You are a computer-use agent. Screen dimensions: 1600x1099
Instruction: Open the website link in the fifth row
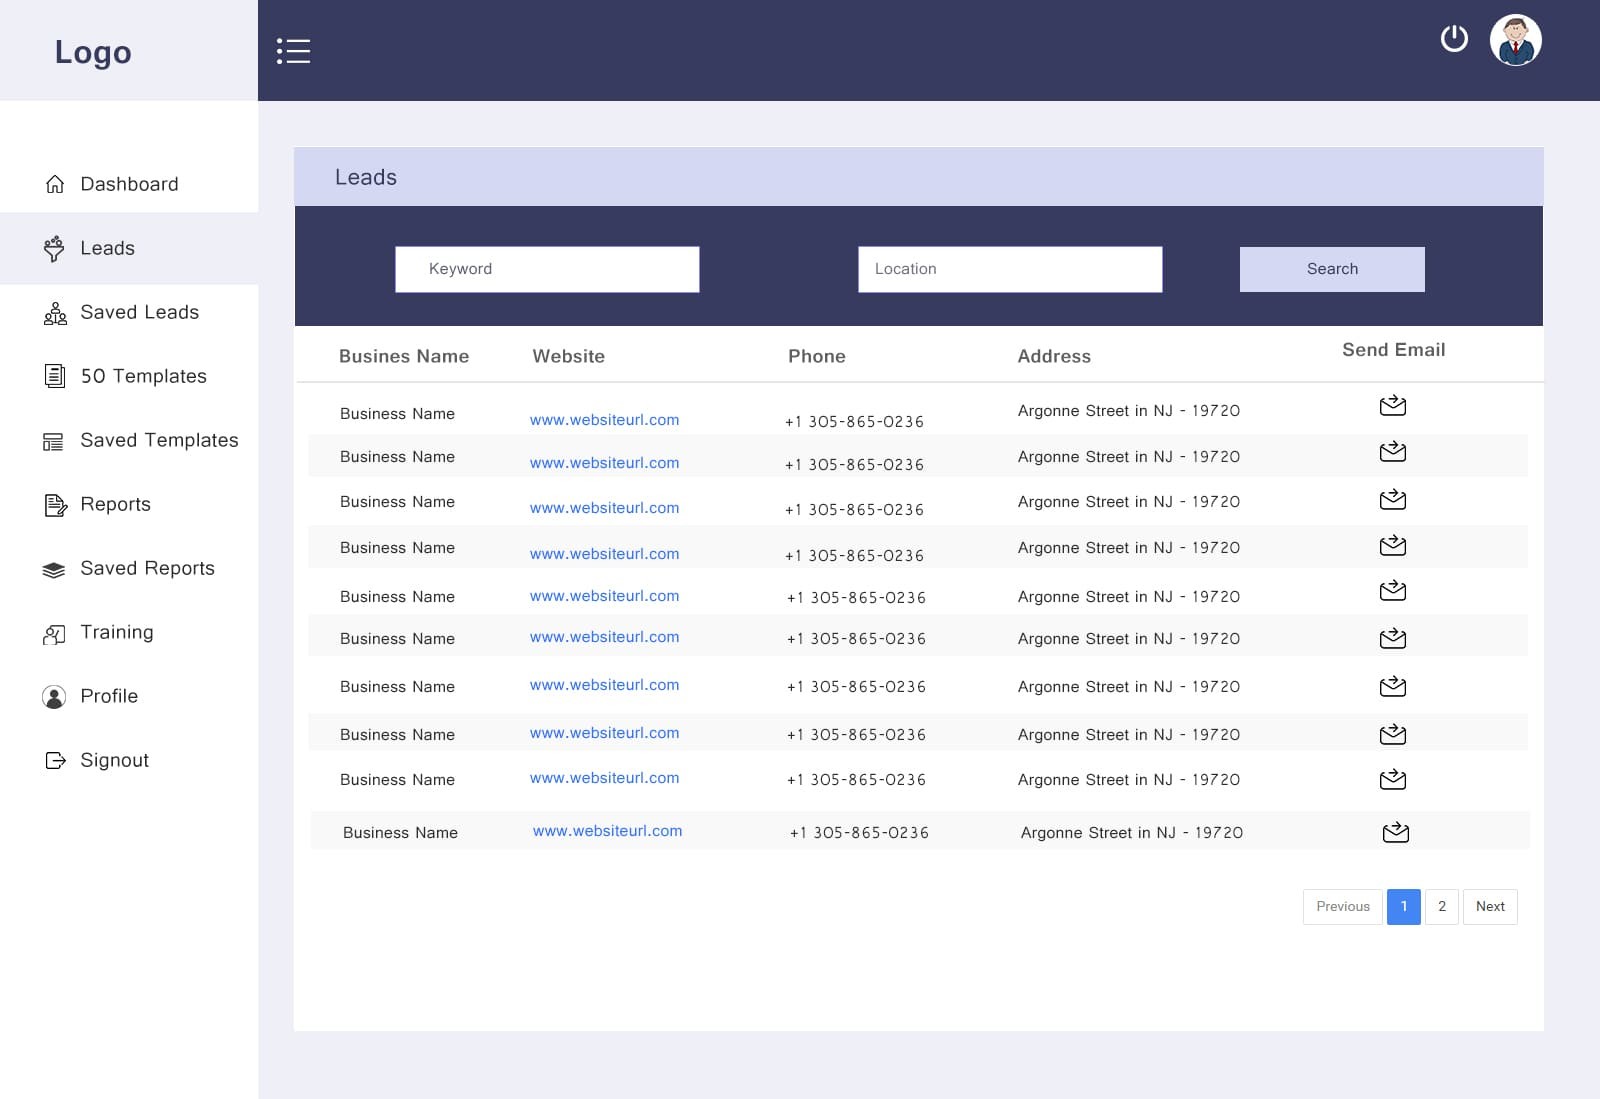click(604, 596)
